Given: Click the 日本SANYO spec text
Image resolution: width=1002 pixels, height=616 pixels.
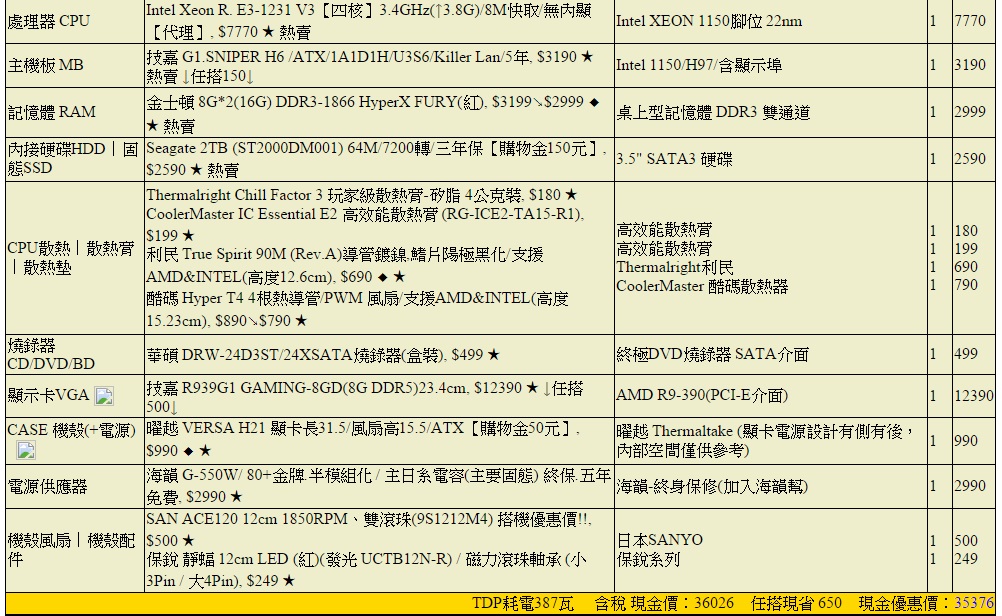Looking at the screenshot, I should (659, 540).
